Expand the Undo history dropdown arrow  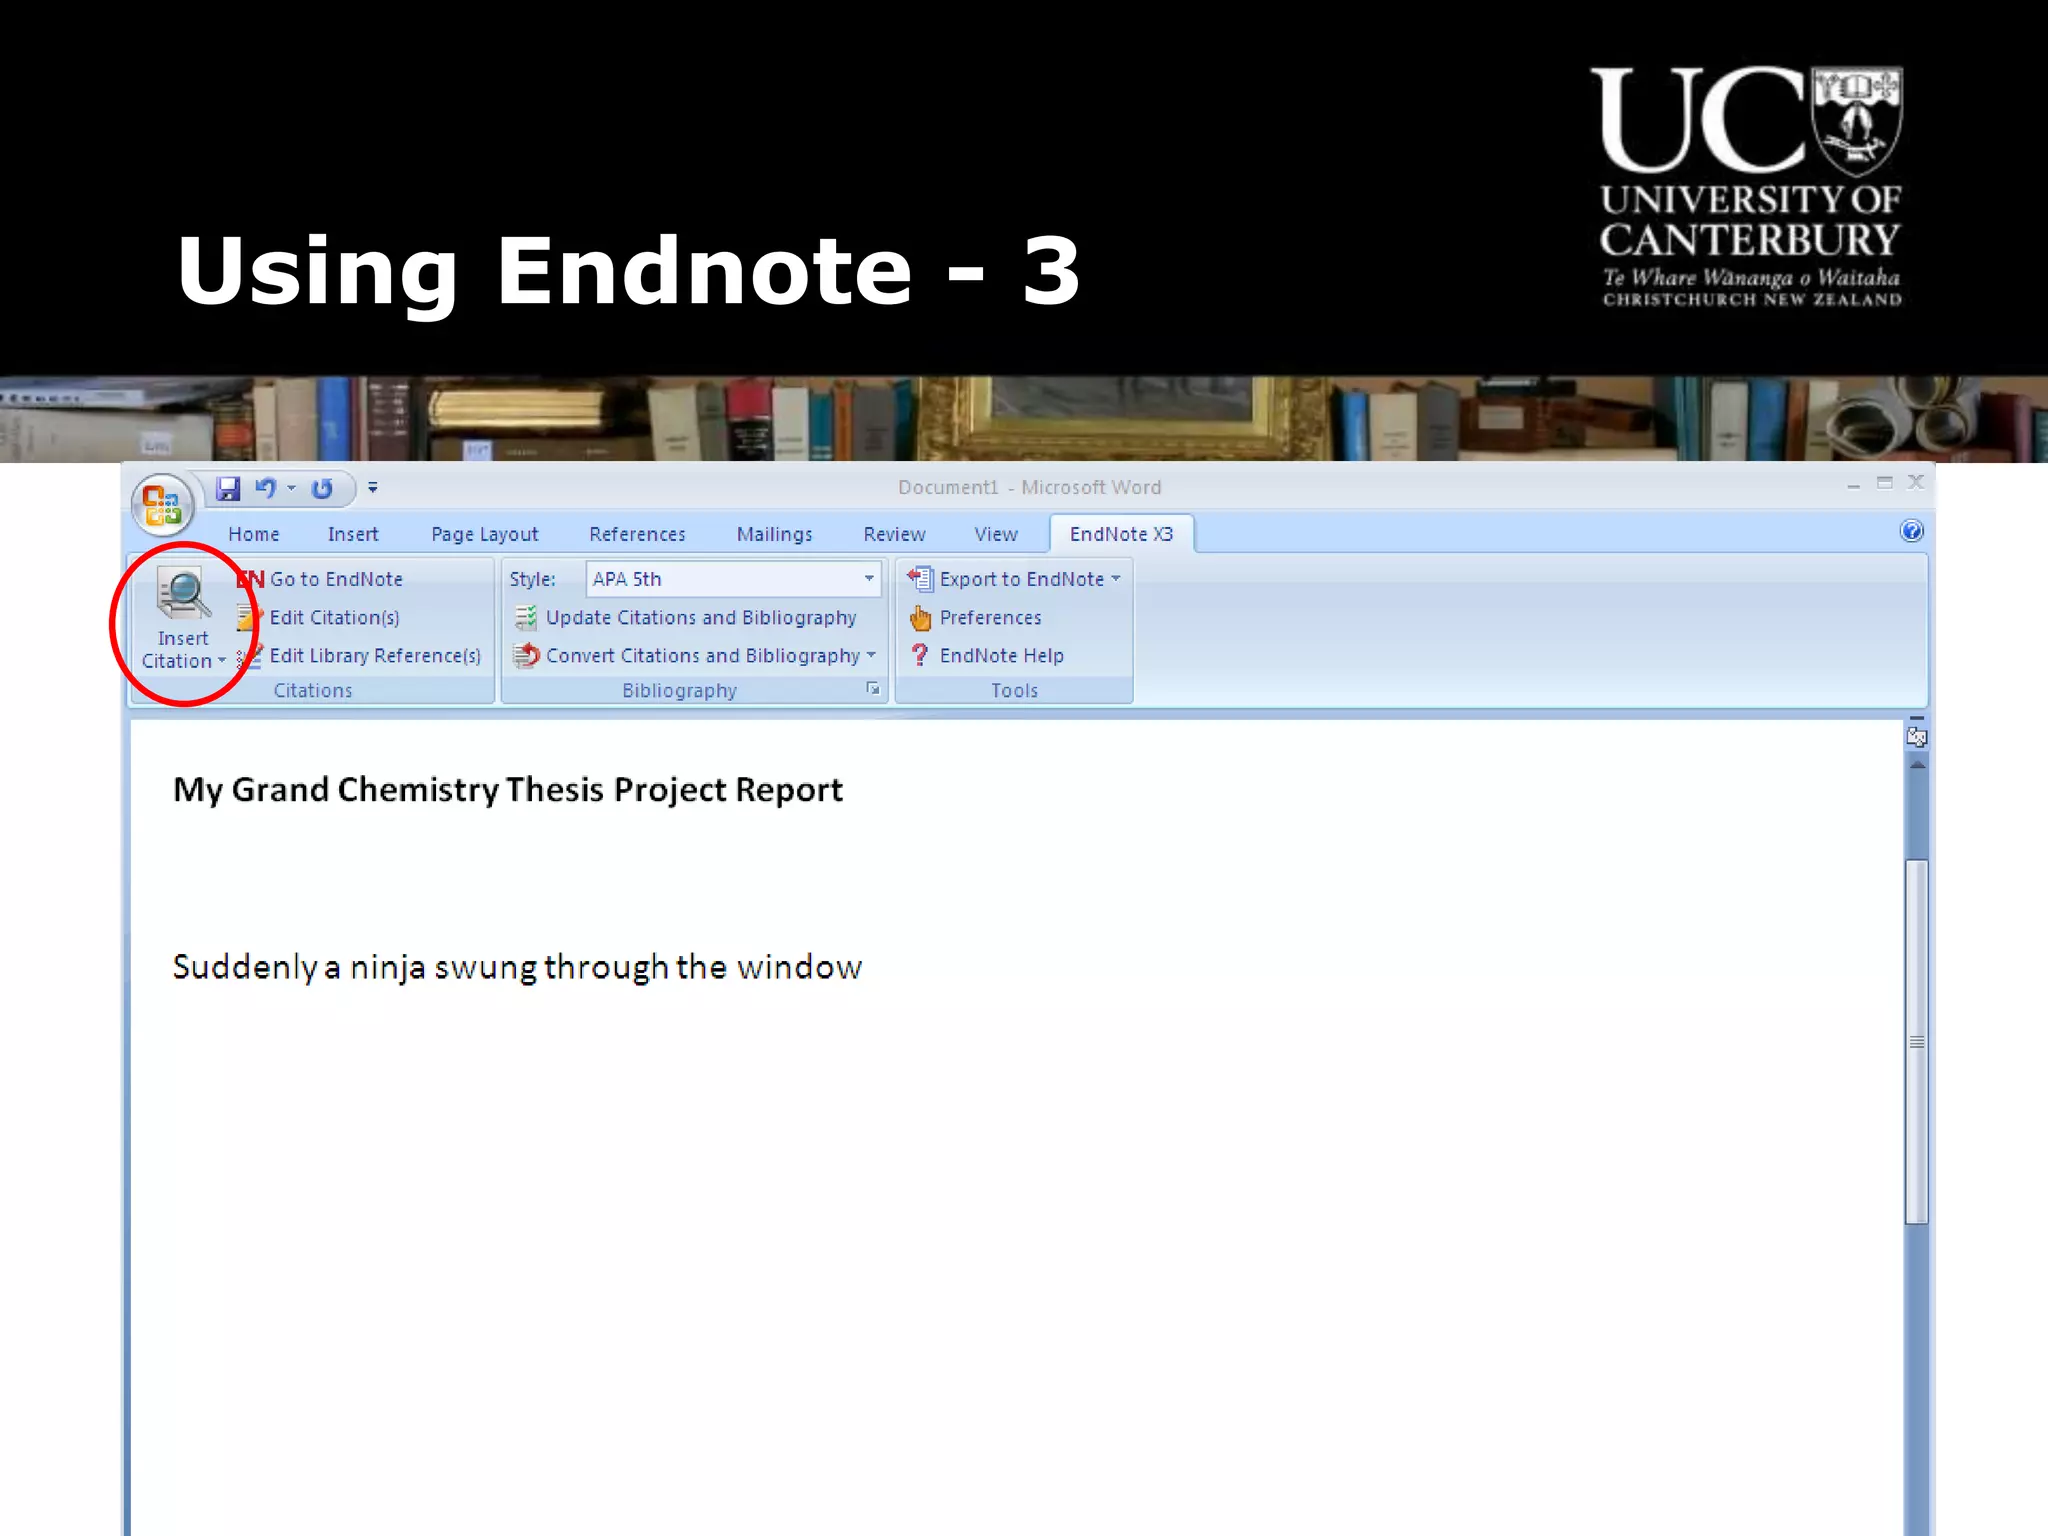tap(292, 488)
